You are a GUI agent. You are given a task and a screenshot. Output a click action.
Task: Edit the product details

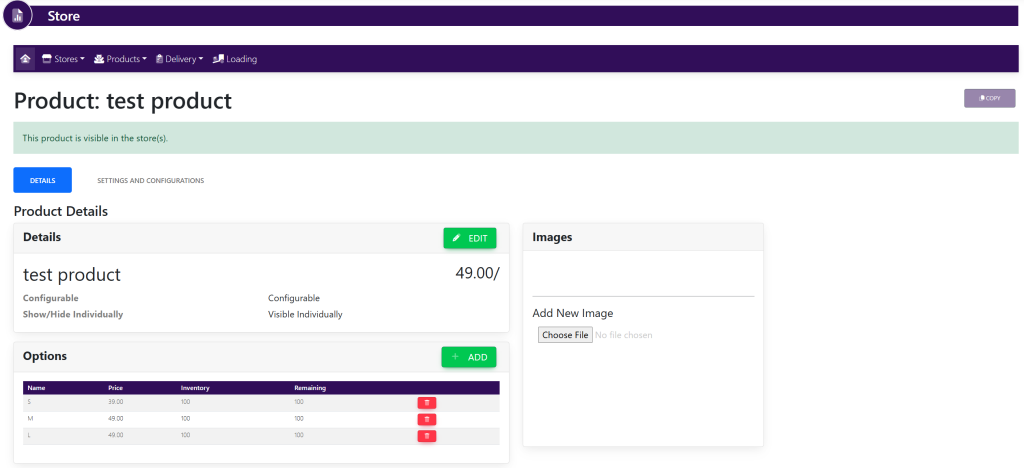pos(469,238)
